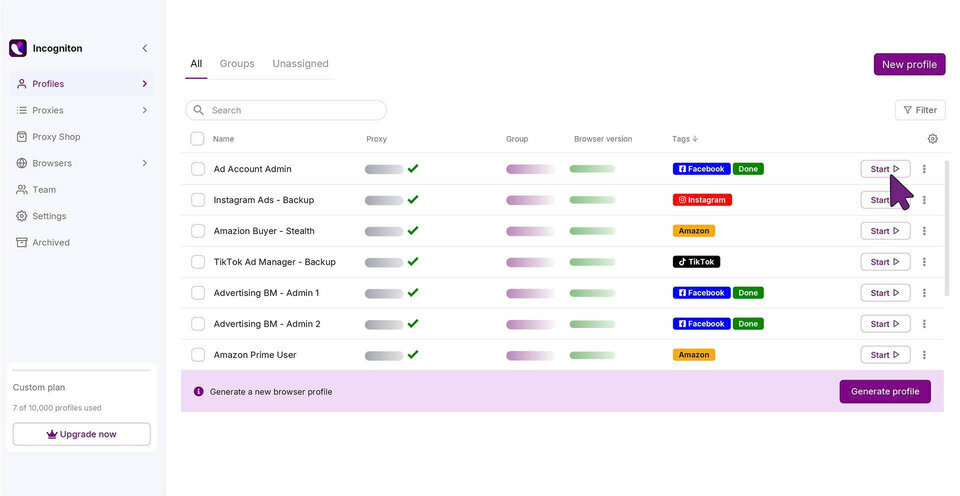Expand the Profiles sidebar chevron
Image resolution: width=960 pixels, height=496 pixels.
pyautogui.click(x=144, y=84)
